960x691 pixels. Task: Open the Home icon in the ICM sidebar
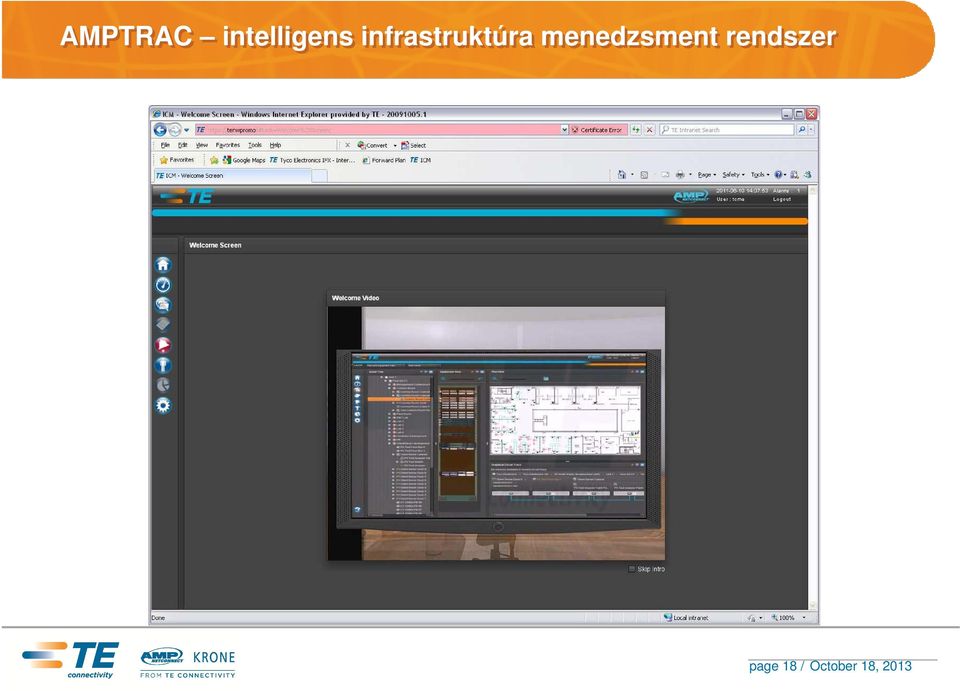[x=163, y=264]
